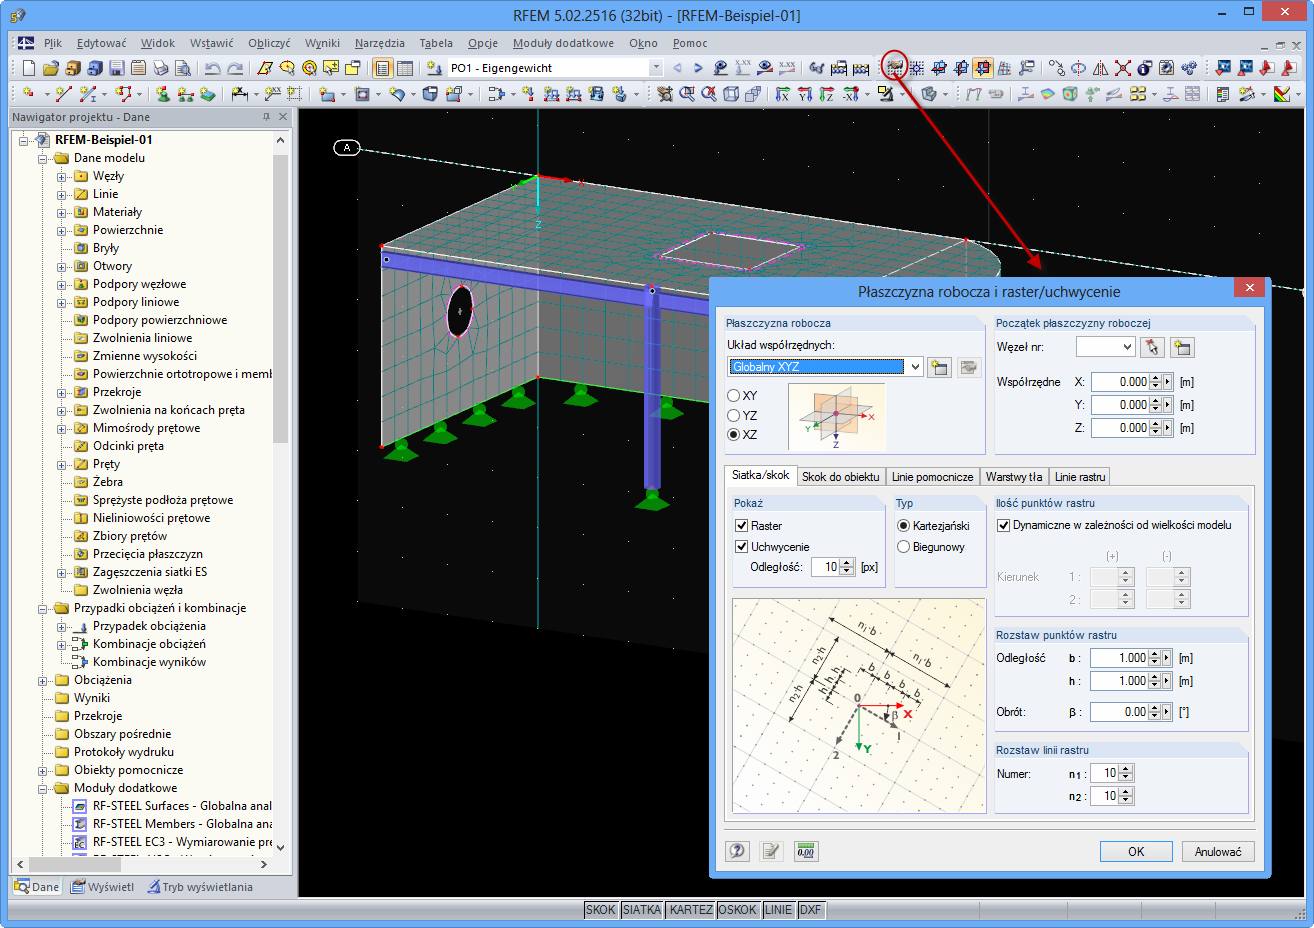Viewport: 1314px width, 928px height.
Task: Open work plane settings toolbar icon
Action: tap(894, 68)
